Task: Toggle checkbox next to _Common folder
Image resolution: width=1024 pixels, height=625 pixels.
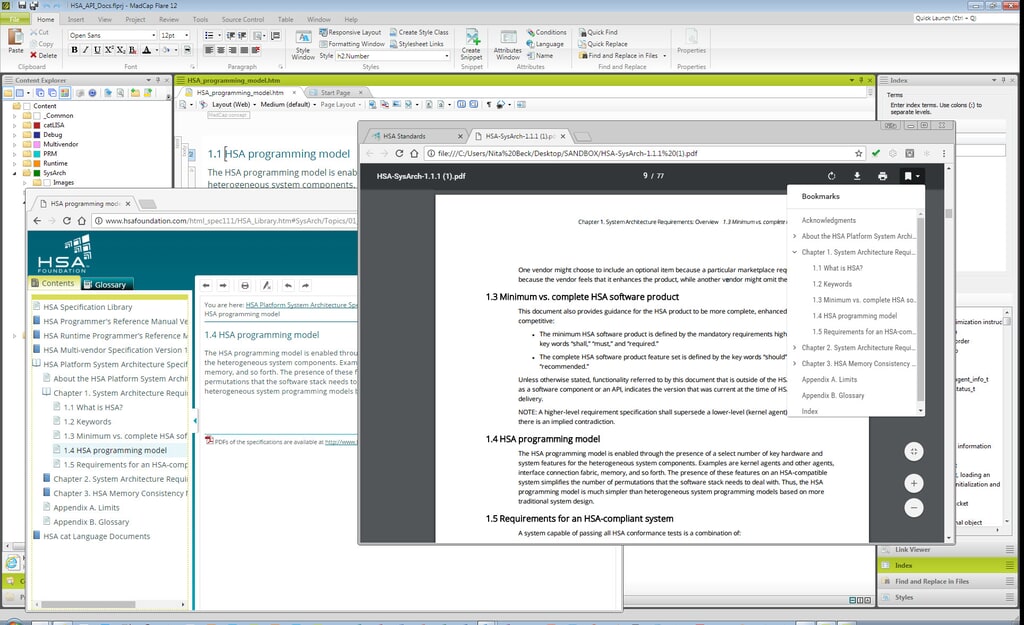Action: point(37,116)
